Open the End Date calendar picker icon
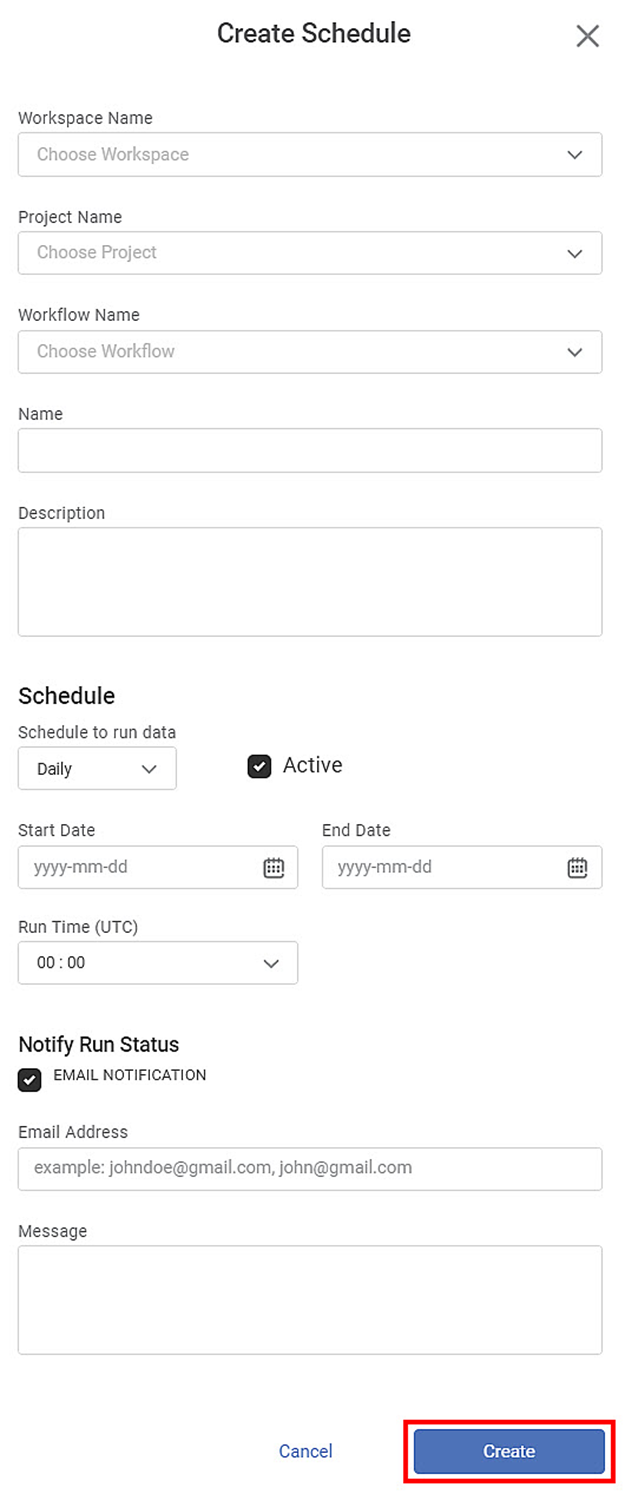The width and height of the screenshot is (625, 1494). pyautogui.click(x=578, y=868)
